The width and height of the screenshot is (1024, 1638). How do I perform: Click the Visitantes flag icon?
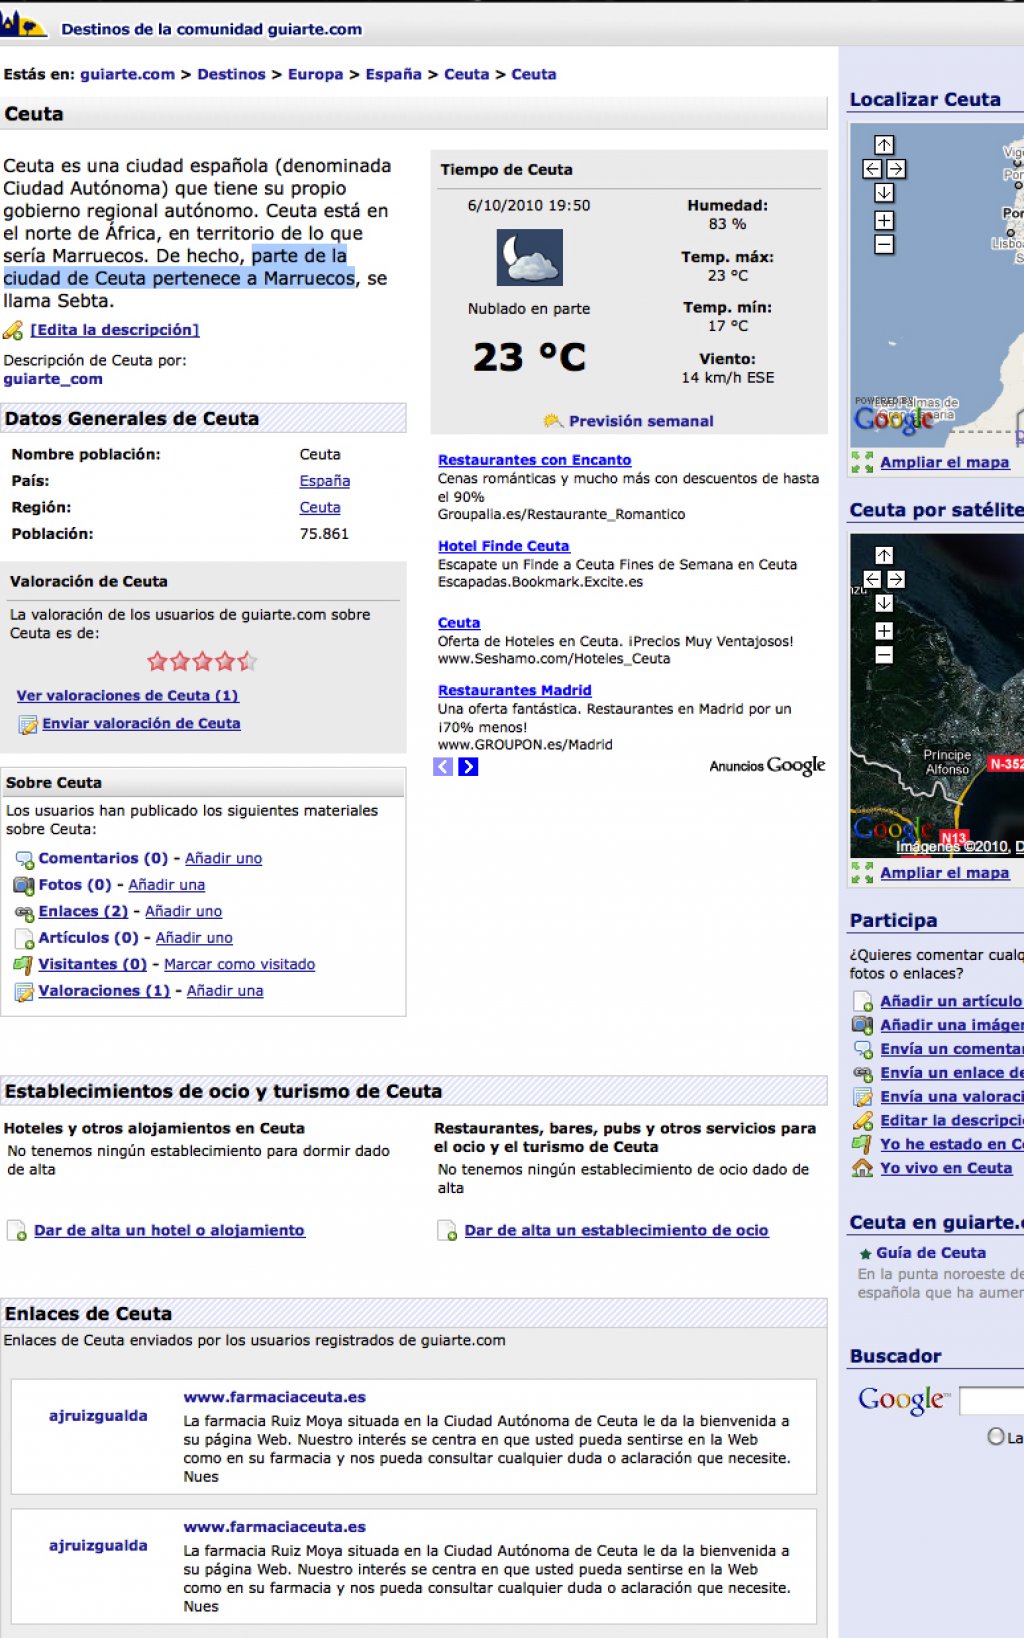23,965
